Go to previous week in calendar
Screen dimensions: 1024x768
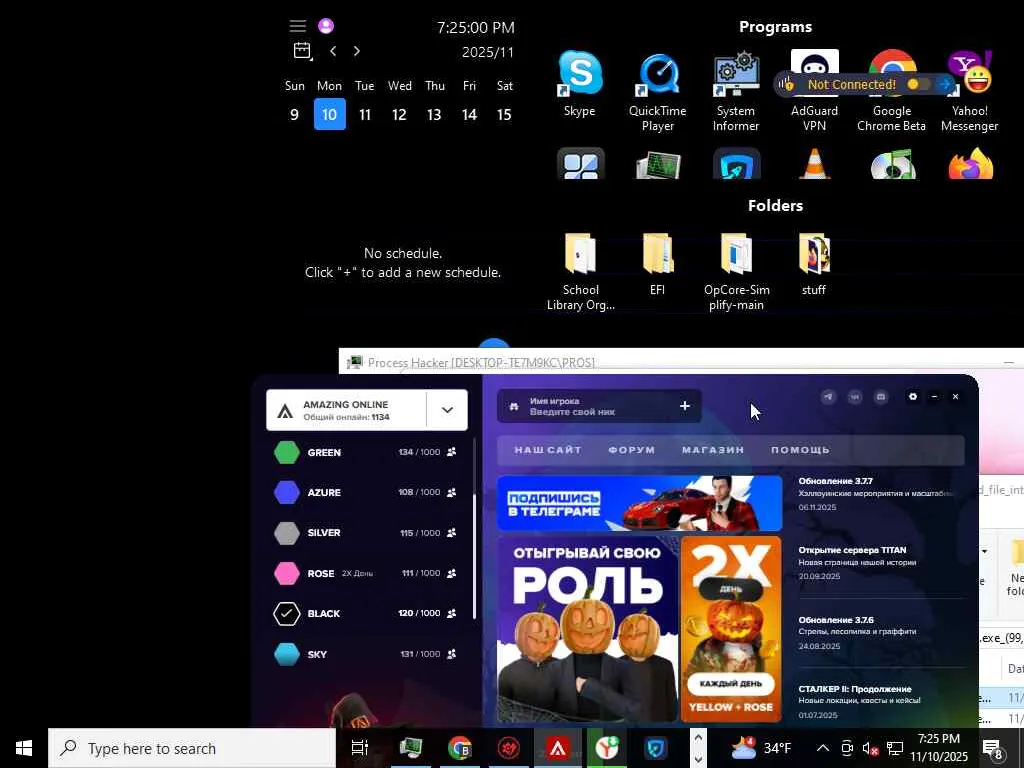pyautogui.click(x=333, y=51)
